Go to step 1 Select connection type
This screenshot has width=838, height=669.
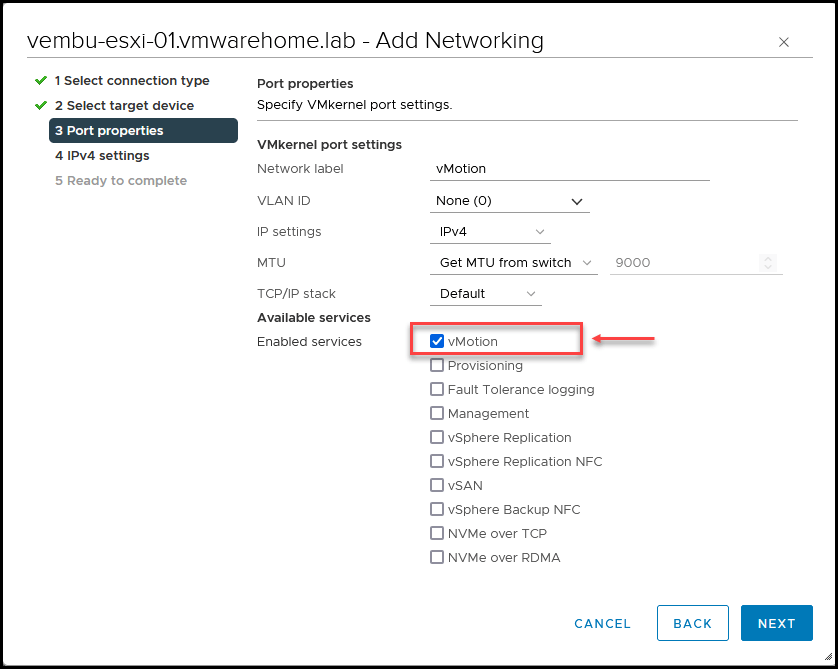tap(131, 81)
